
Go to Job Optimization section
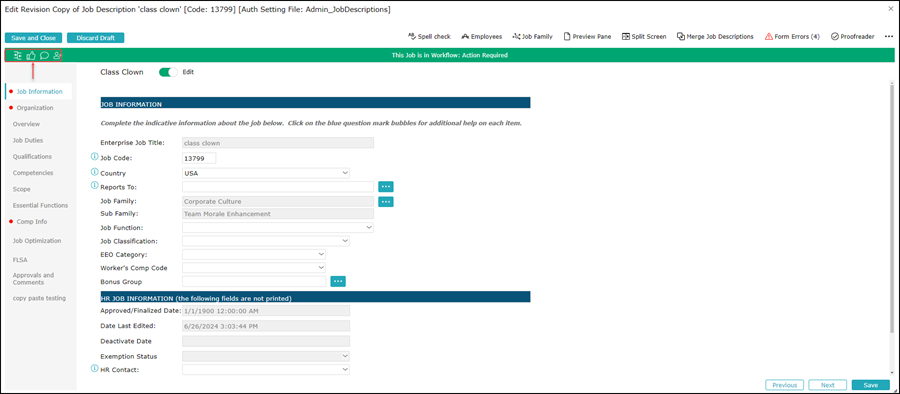coord(37,241)
